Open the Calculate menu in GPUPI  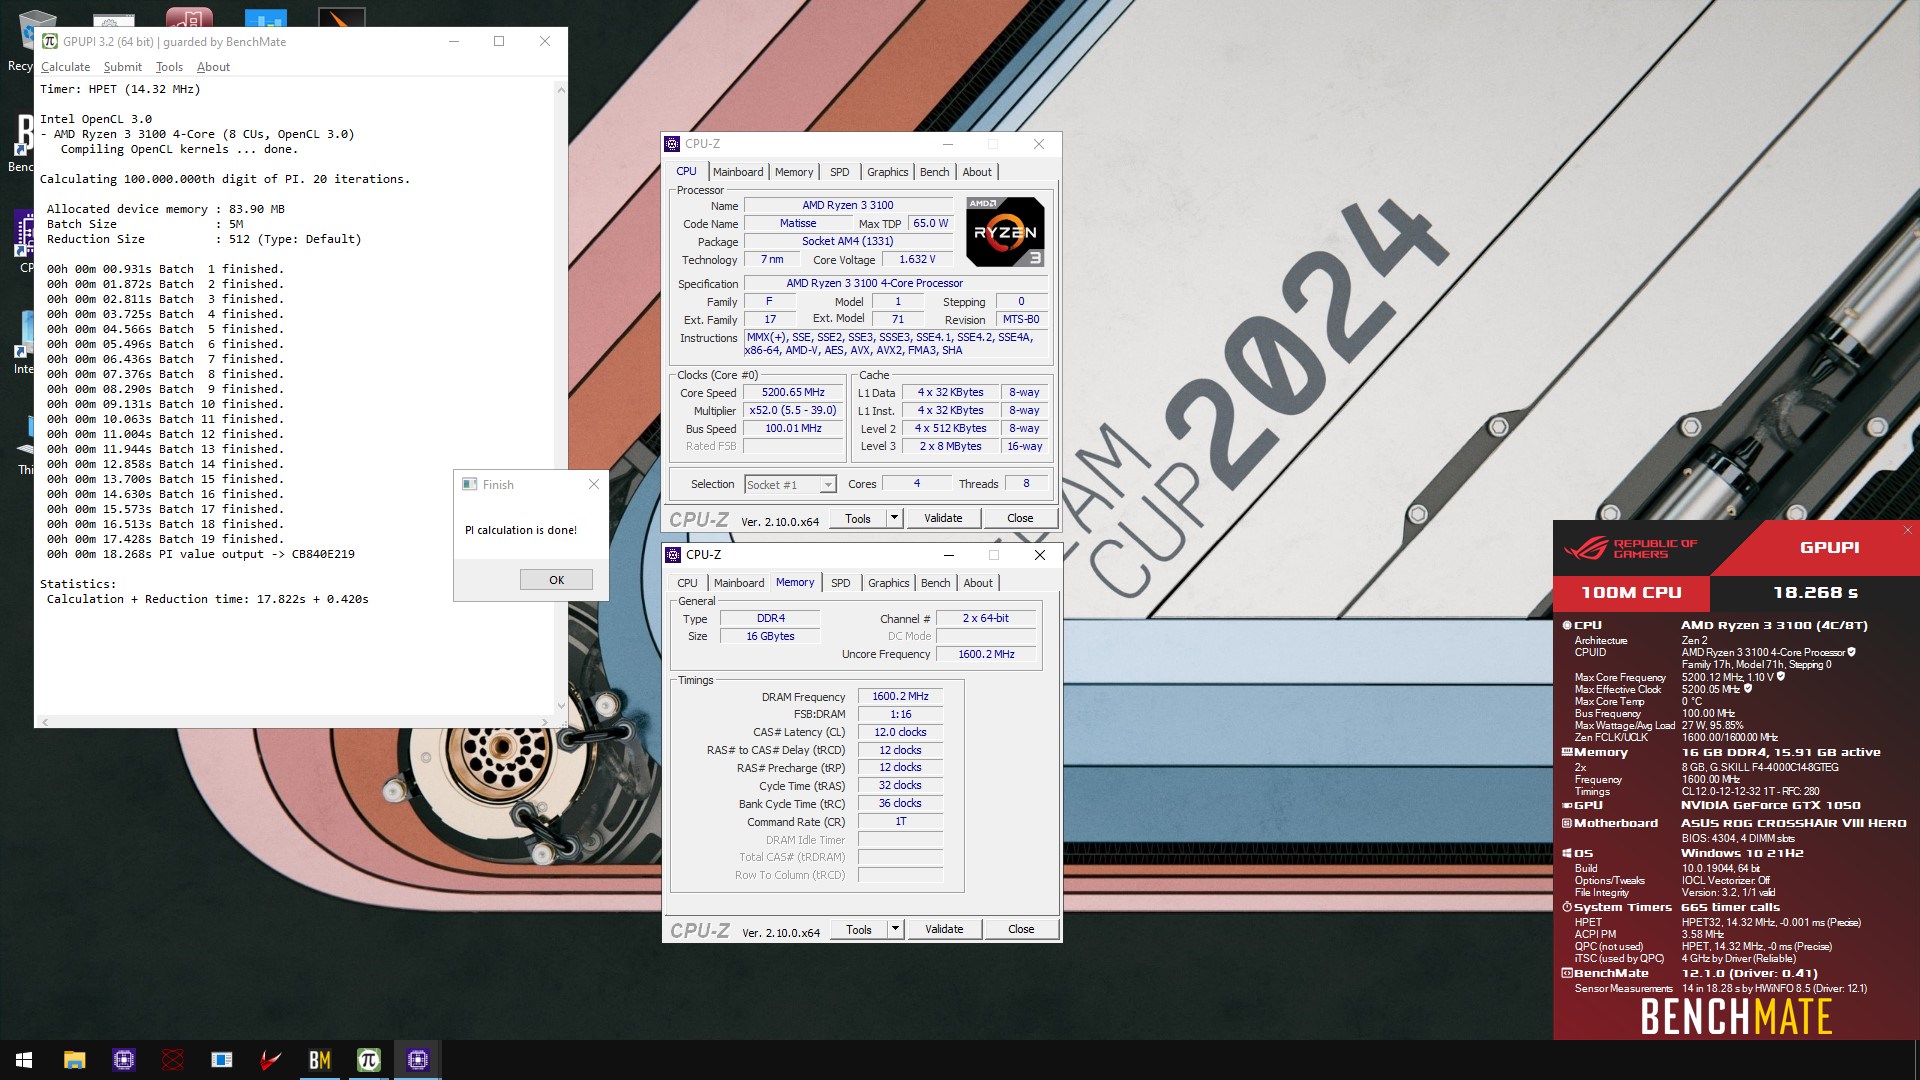(66, 67)
